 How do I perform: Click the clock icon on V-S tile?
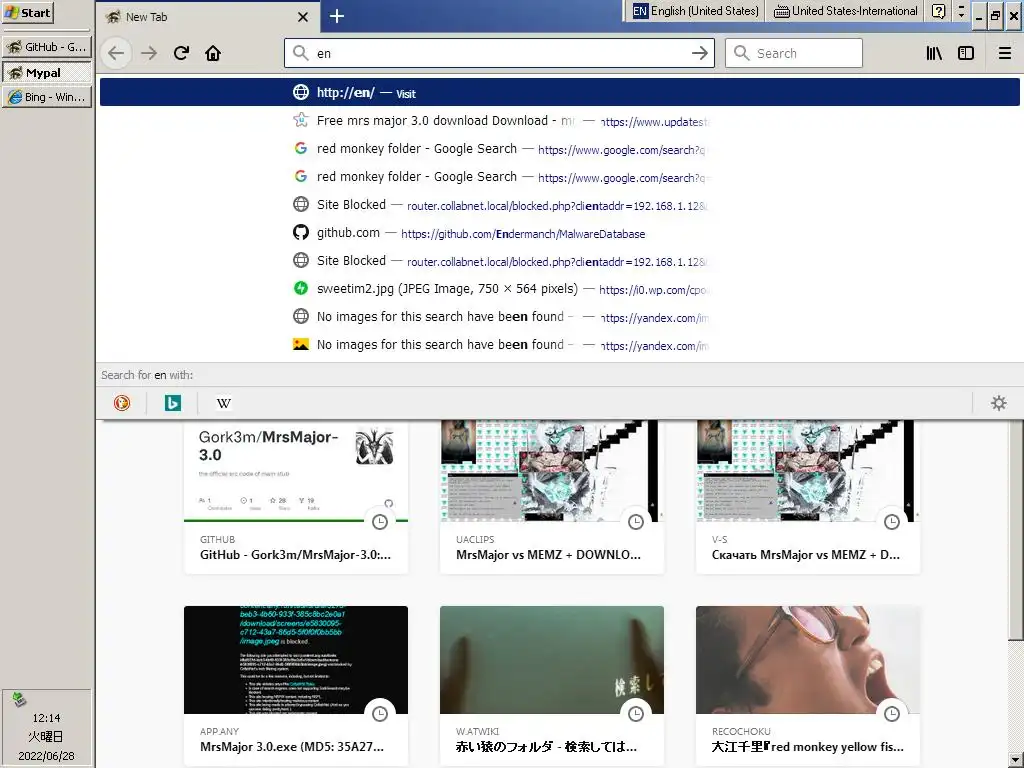[891, 522]
